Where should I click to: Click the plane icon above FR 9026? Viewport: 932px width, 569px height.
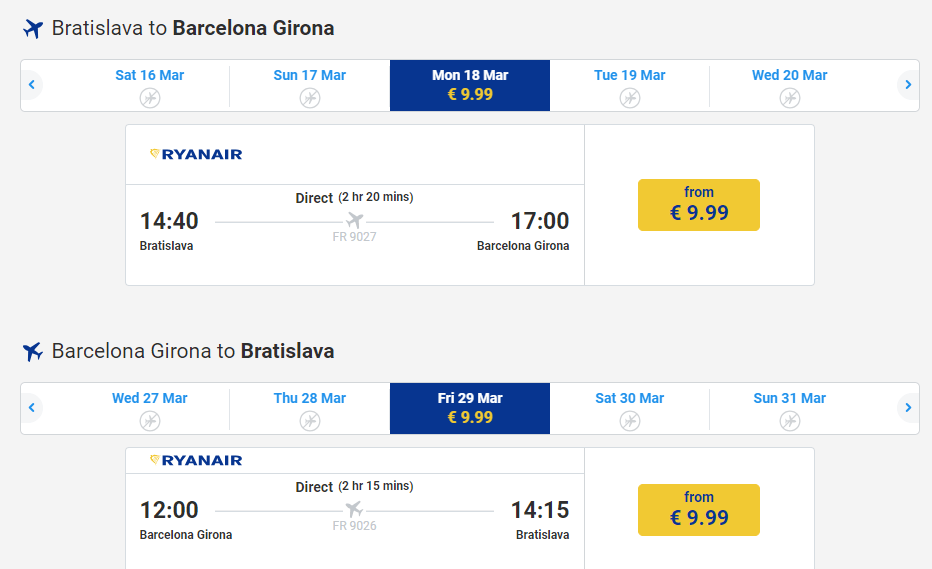pyautogui.click(x=355, y=510)
